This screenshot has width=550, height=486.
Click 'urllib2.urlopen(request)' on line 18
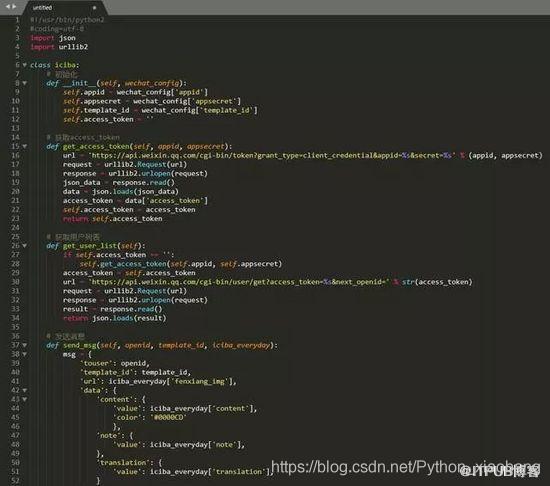[x=158, y=174]
